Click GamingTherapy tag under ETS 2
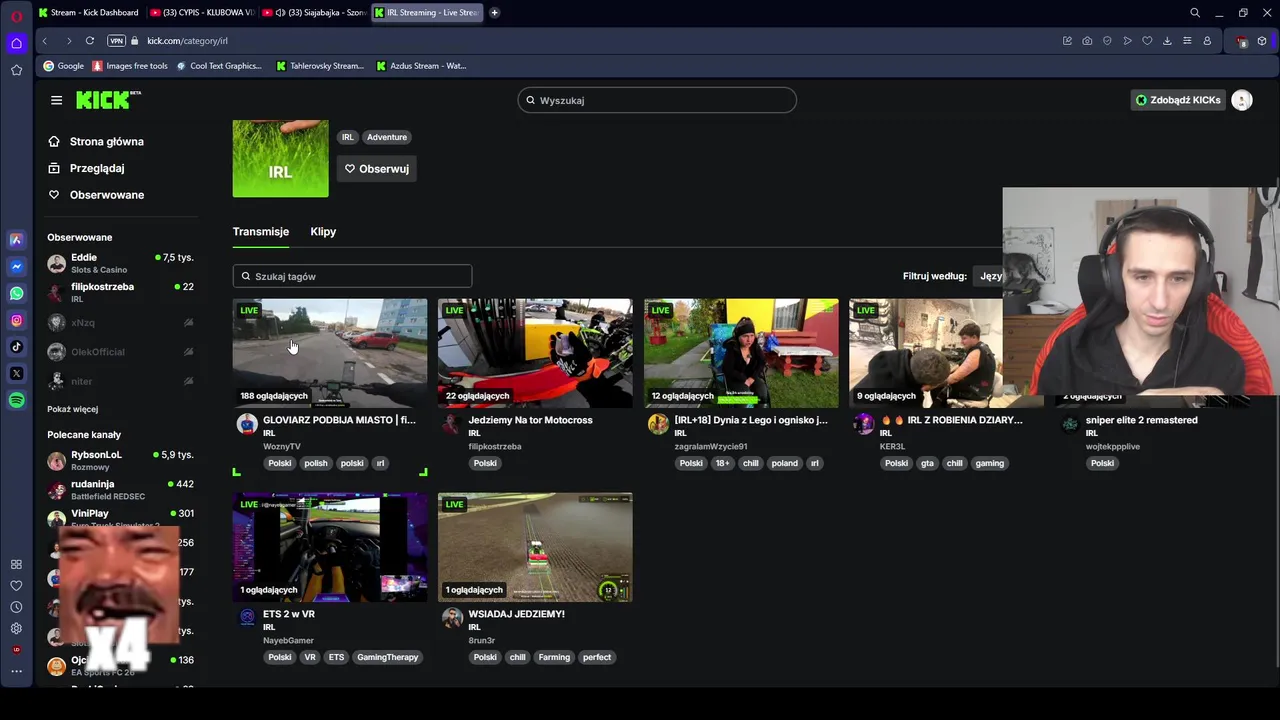1280x720 pixels. 387,657
